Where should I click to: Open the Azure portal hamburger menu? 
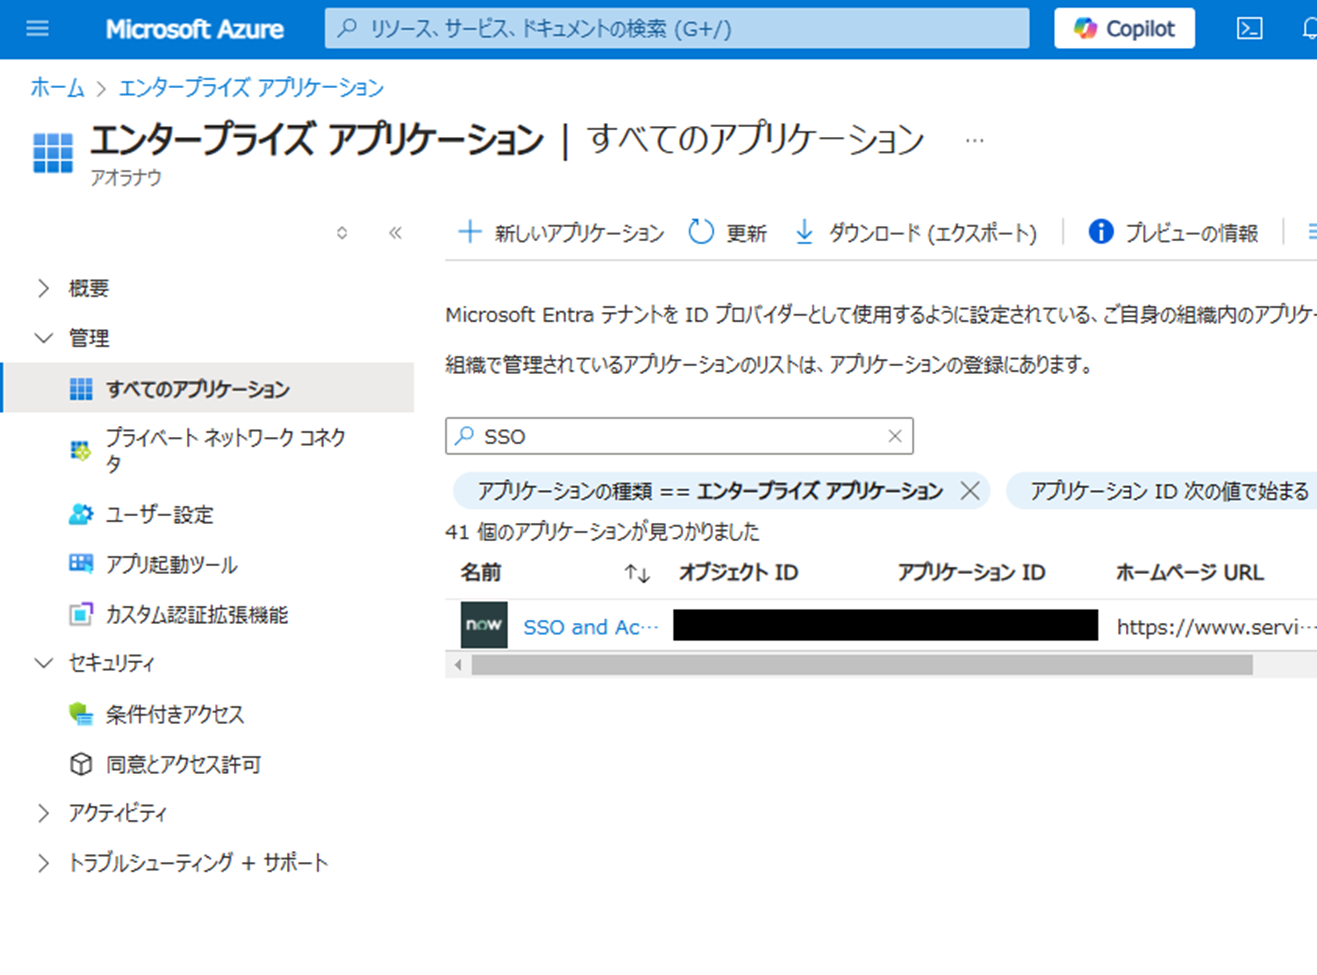coord(37,29)
